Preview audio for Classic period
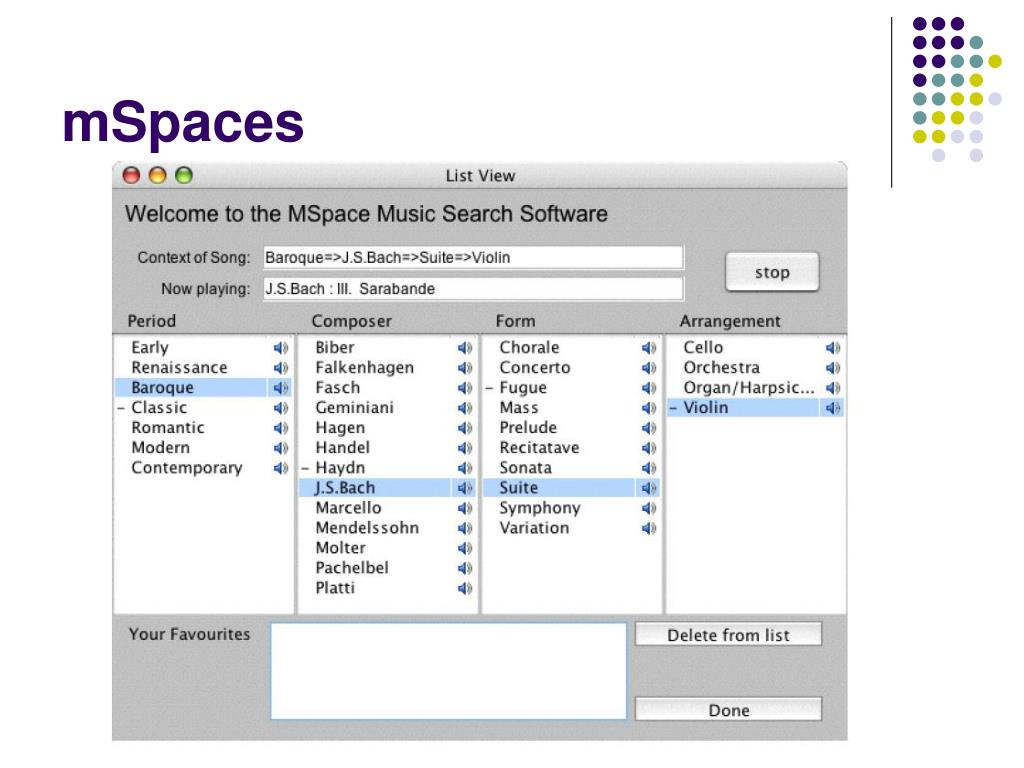This screenshot has width=1024, height=768. coord(281,408)
